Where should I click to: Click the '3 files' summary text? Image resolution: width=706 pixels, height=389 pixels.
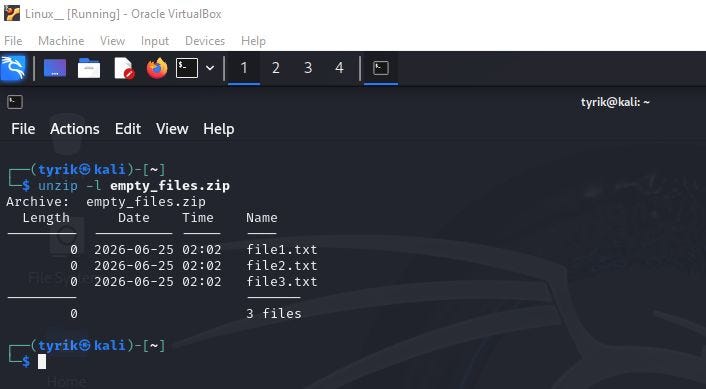coord(274,313)
